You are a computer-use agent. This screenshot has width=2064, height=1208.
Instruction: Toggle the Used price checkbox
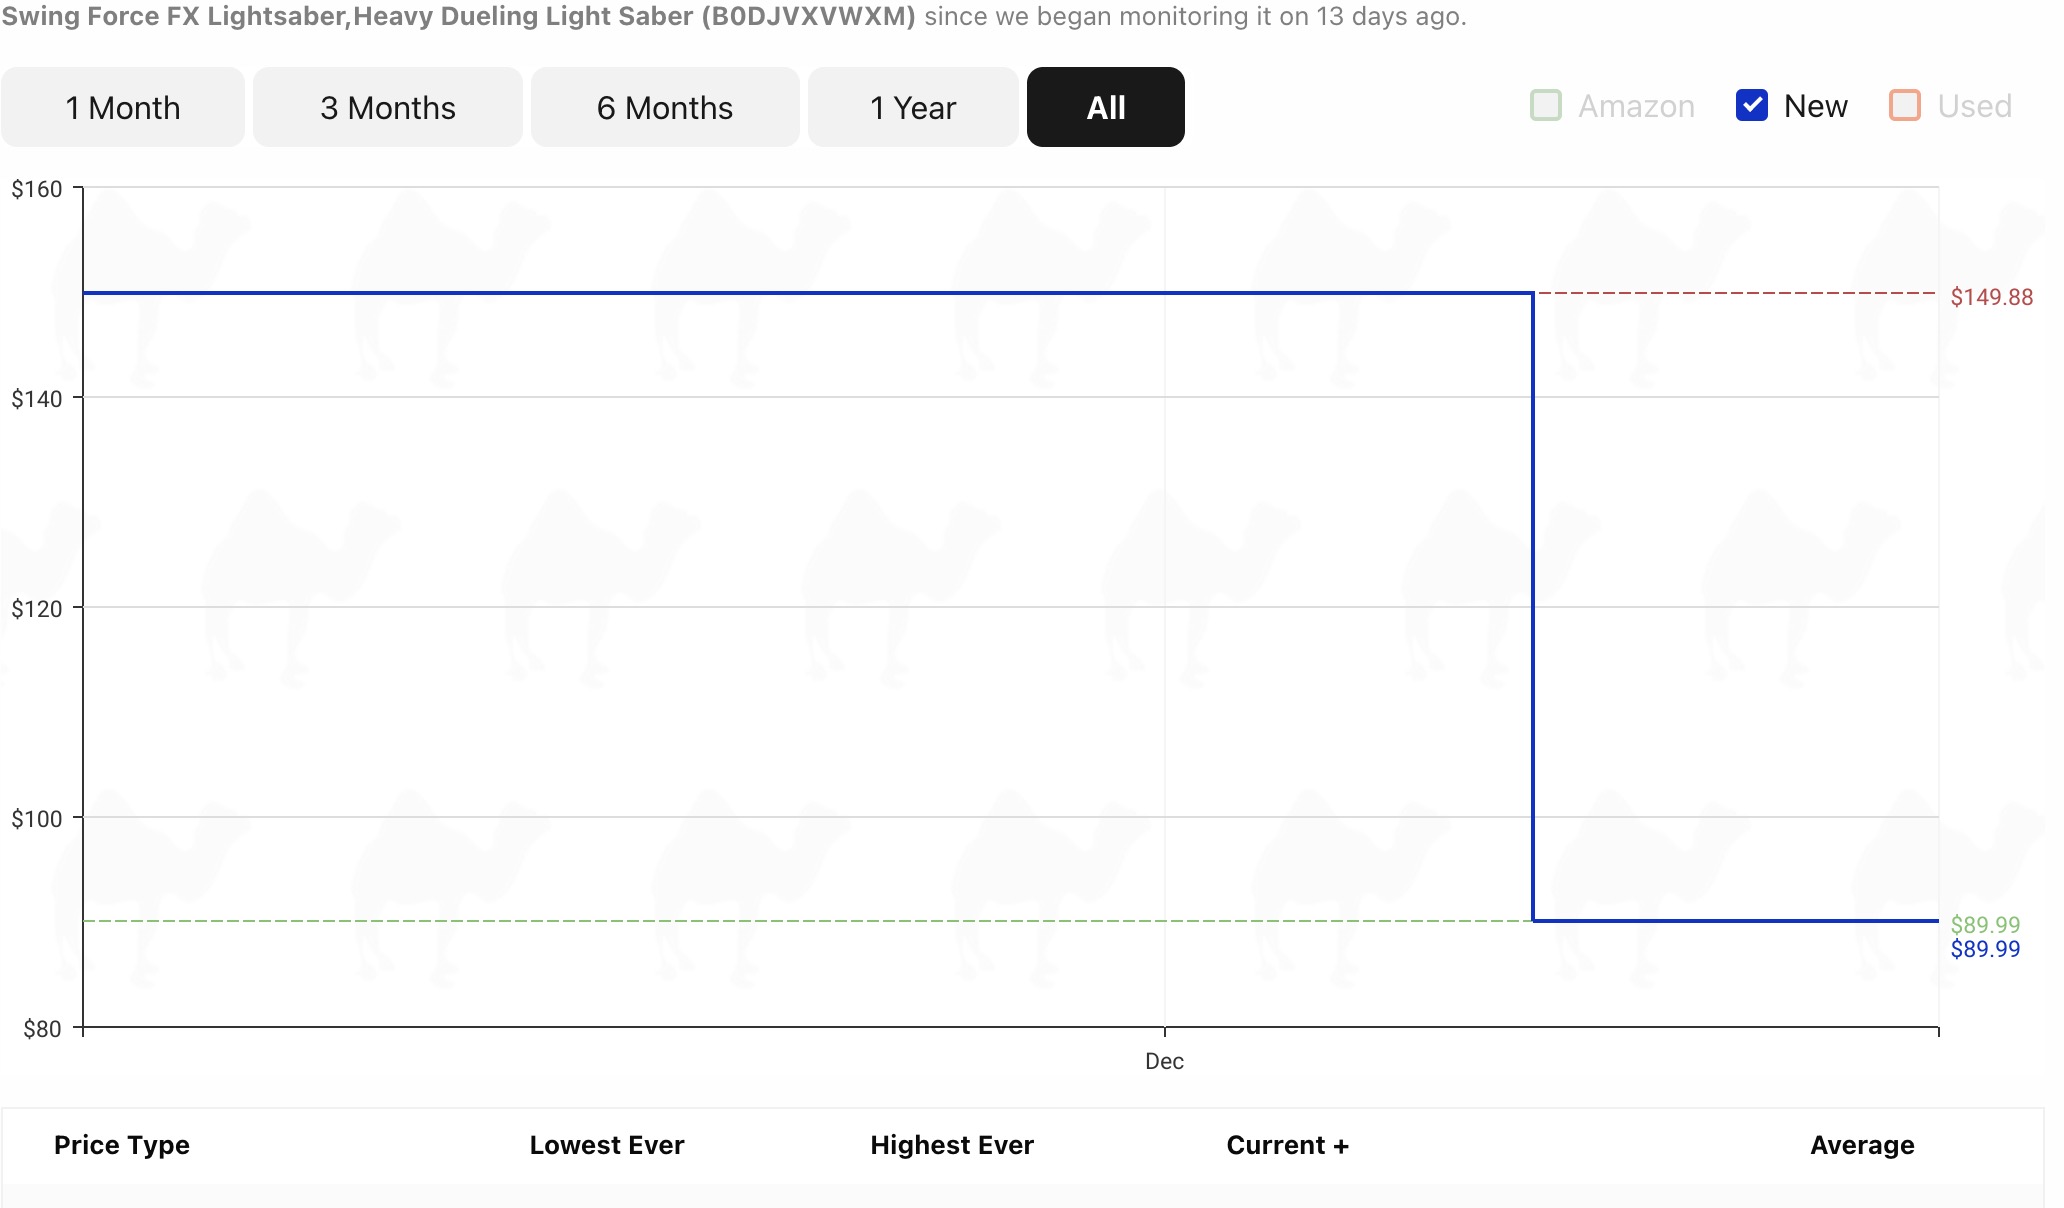(x=1904, y=105)
